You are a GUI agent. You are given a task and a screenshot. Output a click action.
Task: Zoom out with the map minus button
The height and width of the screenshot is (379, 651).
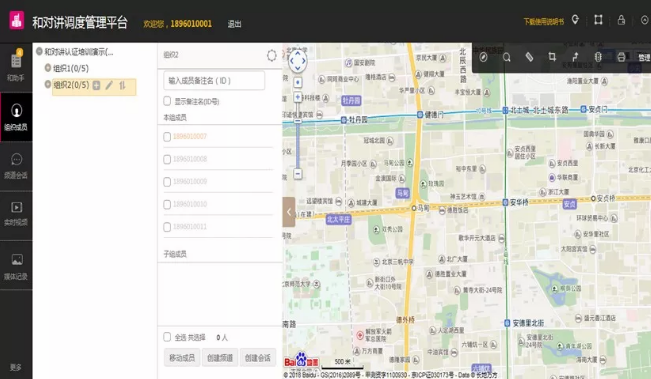[298, 174]
